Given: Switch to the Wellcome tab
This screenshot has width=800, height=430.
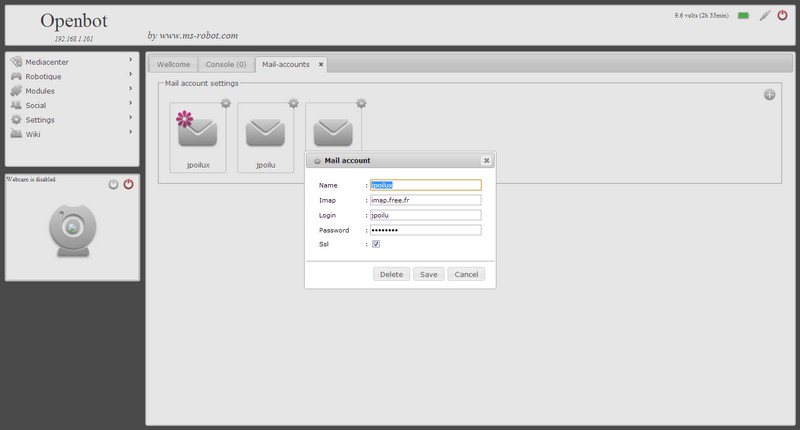Looking at the screenshot, I should [174, 64].
